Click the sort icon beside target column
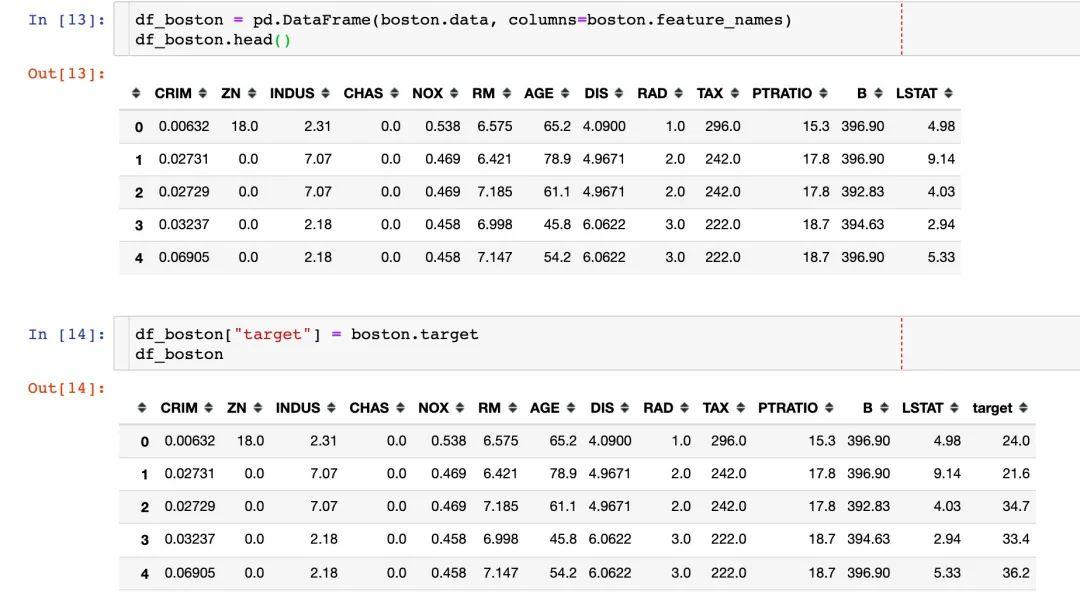 pos(1023,408)
